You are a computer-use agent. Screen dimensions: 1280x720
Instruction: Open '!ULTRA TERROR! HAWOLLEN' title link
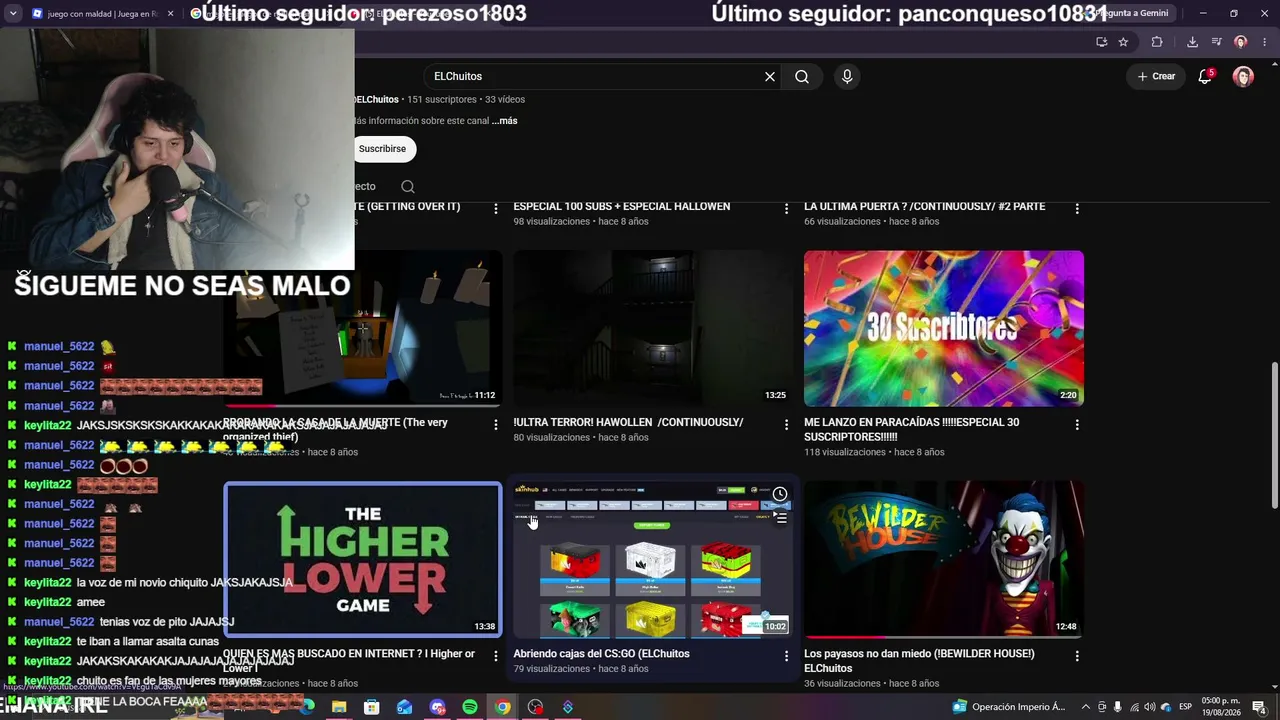tap(628, 422)
